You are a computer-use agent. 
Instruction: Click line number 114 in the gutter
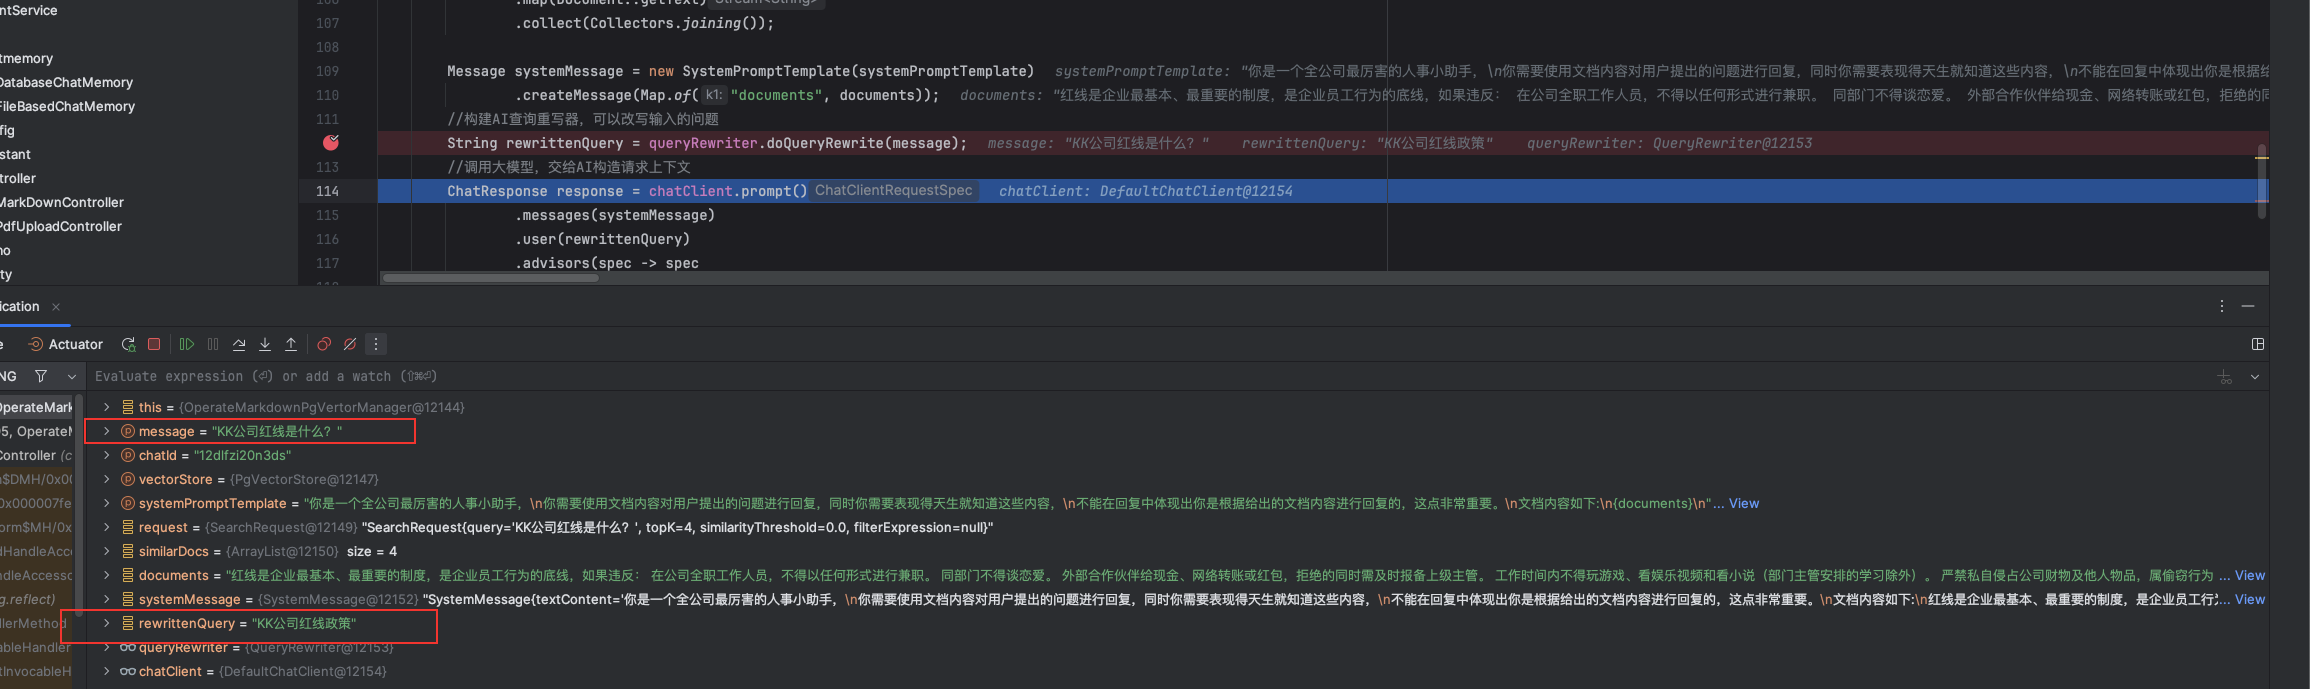[327, 191]
